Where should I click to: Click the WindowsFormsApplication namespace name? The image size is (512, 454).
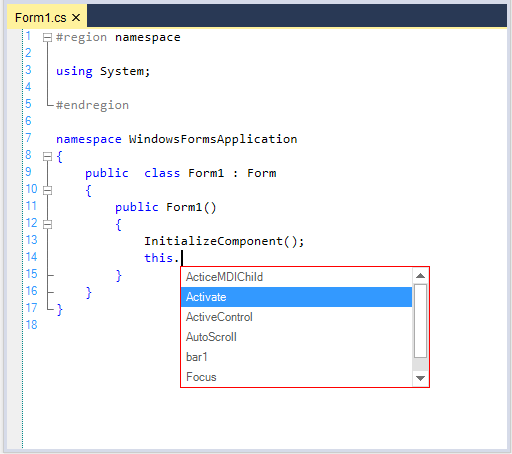coord(213,139)
